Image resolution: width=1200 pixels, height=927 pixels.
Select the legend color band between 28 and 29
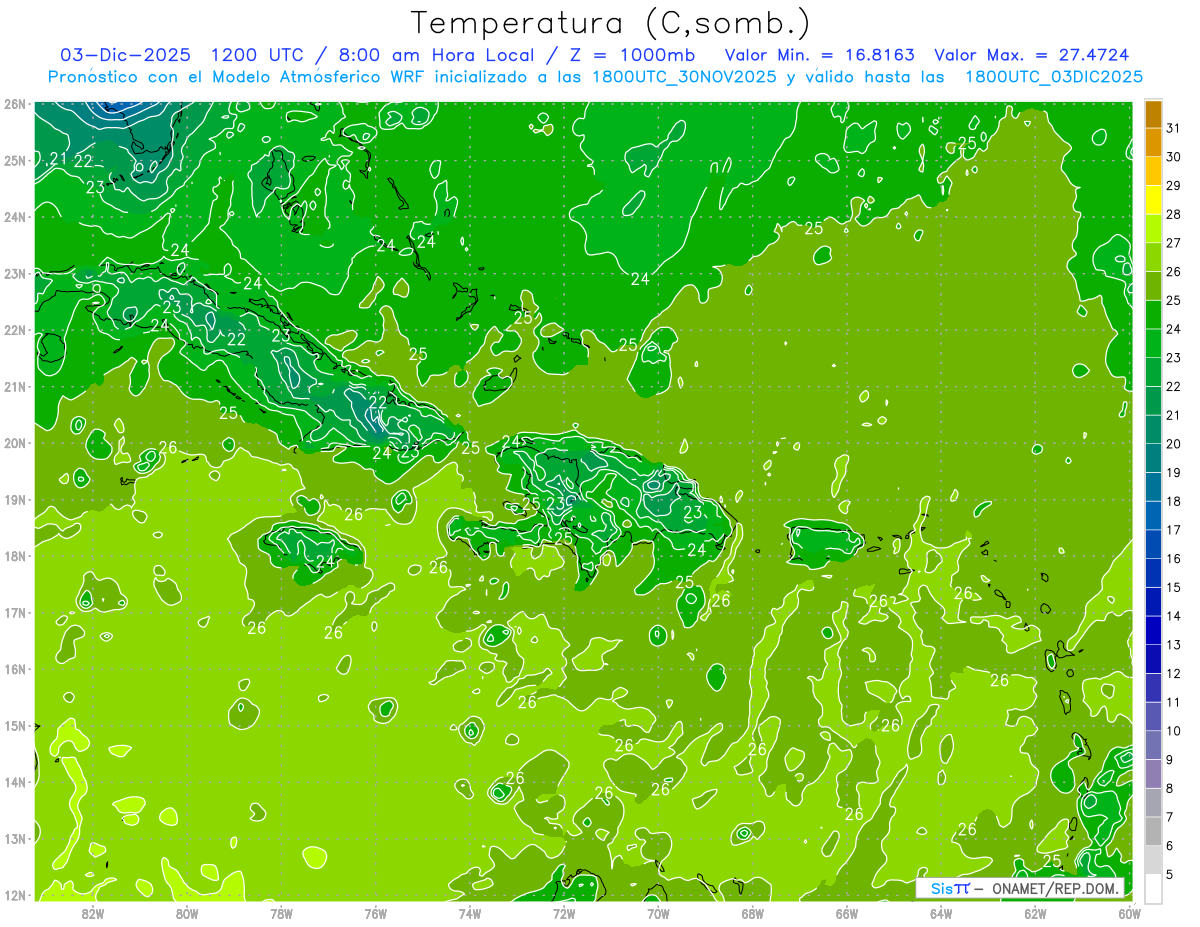click(x=1153, y=201)
